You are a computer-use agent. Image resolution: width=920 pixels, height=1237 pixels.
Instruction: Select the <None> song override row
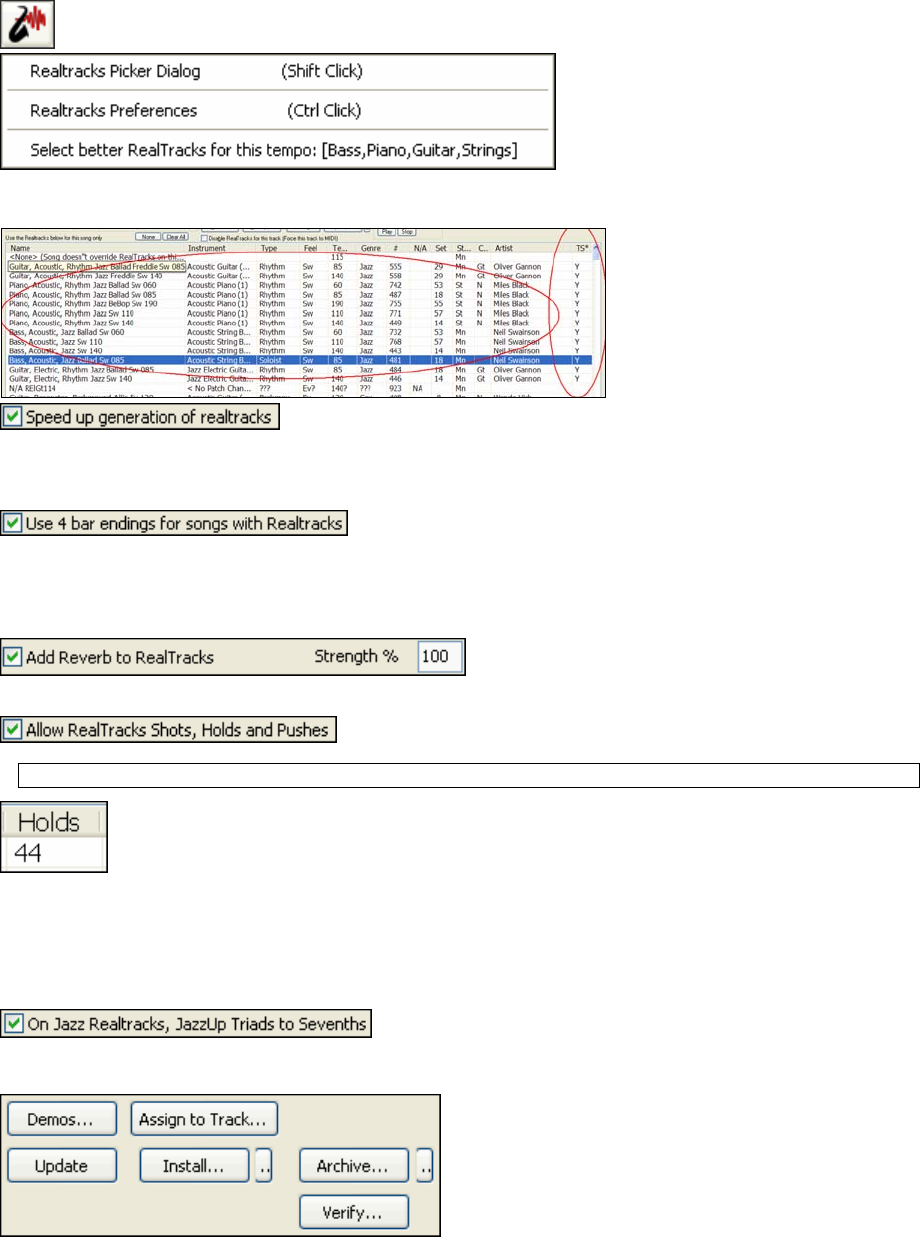[299, 257]
